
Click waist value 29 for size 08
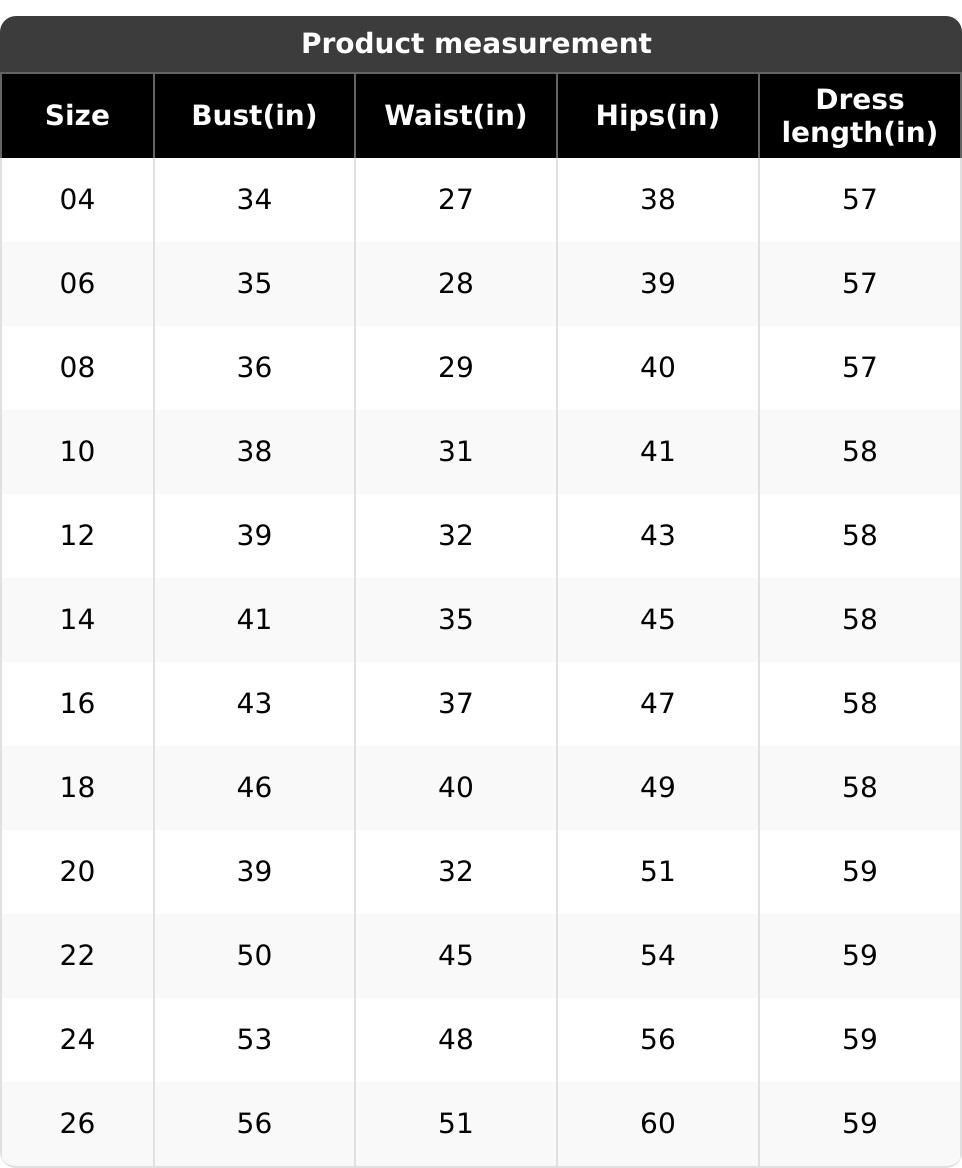455,368
